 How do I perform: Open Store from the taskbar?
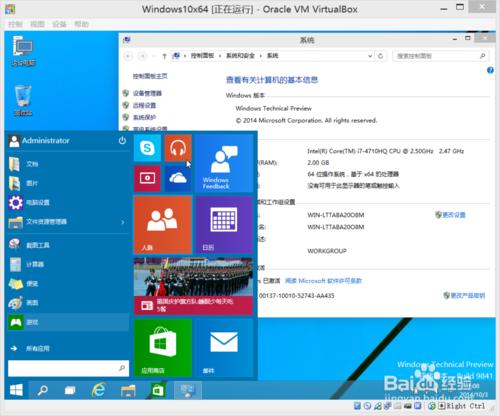coord(158,390)
